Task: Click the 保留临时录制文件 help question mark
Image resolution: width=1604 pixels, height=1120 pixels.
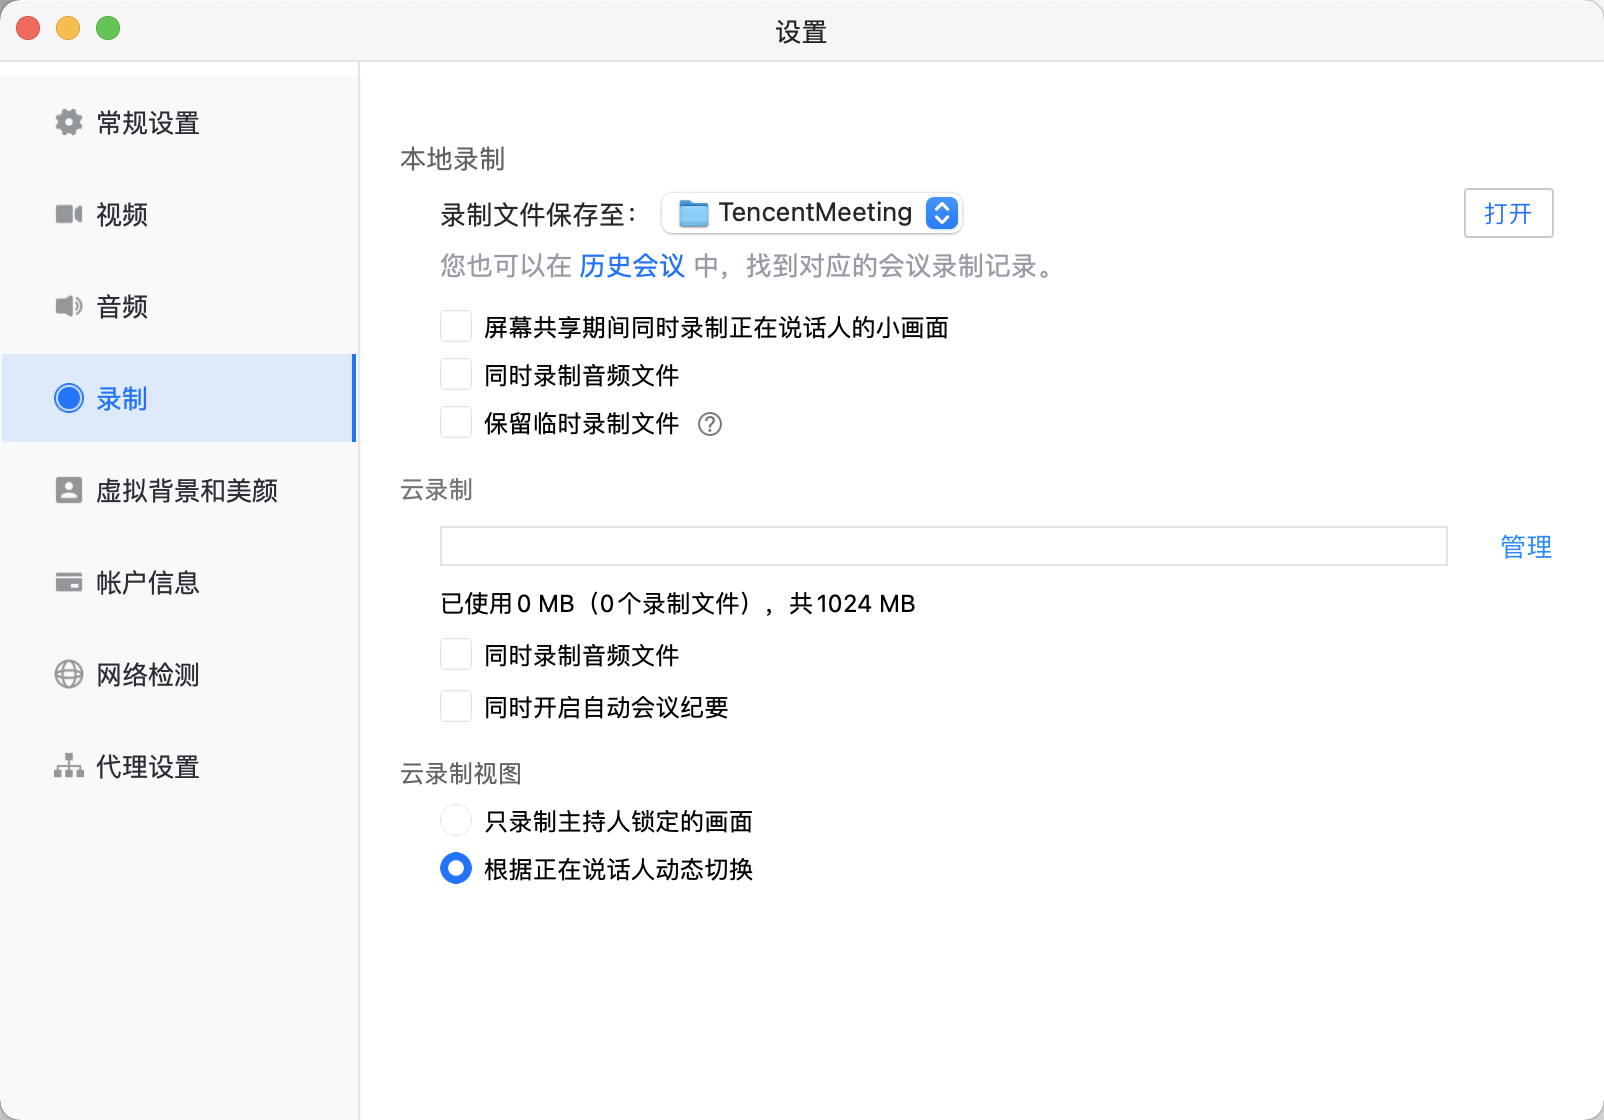Action: [x=710, y=424]
